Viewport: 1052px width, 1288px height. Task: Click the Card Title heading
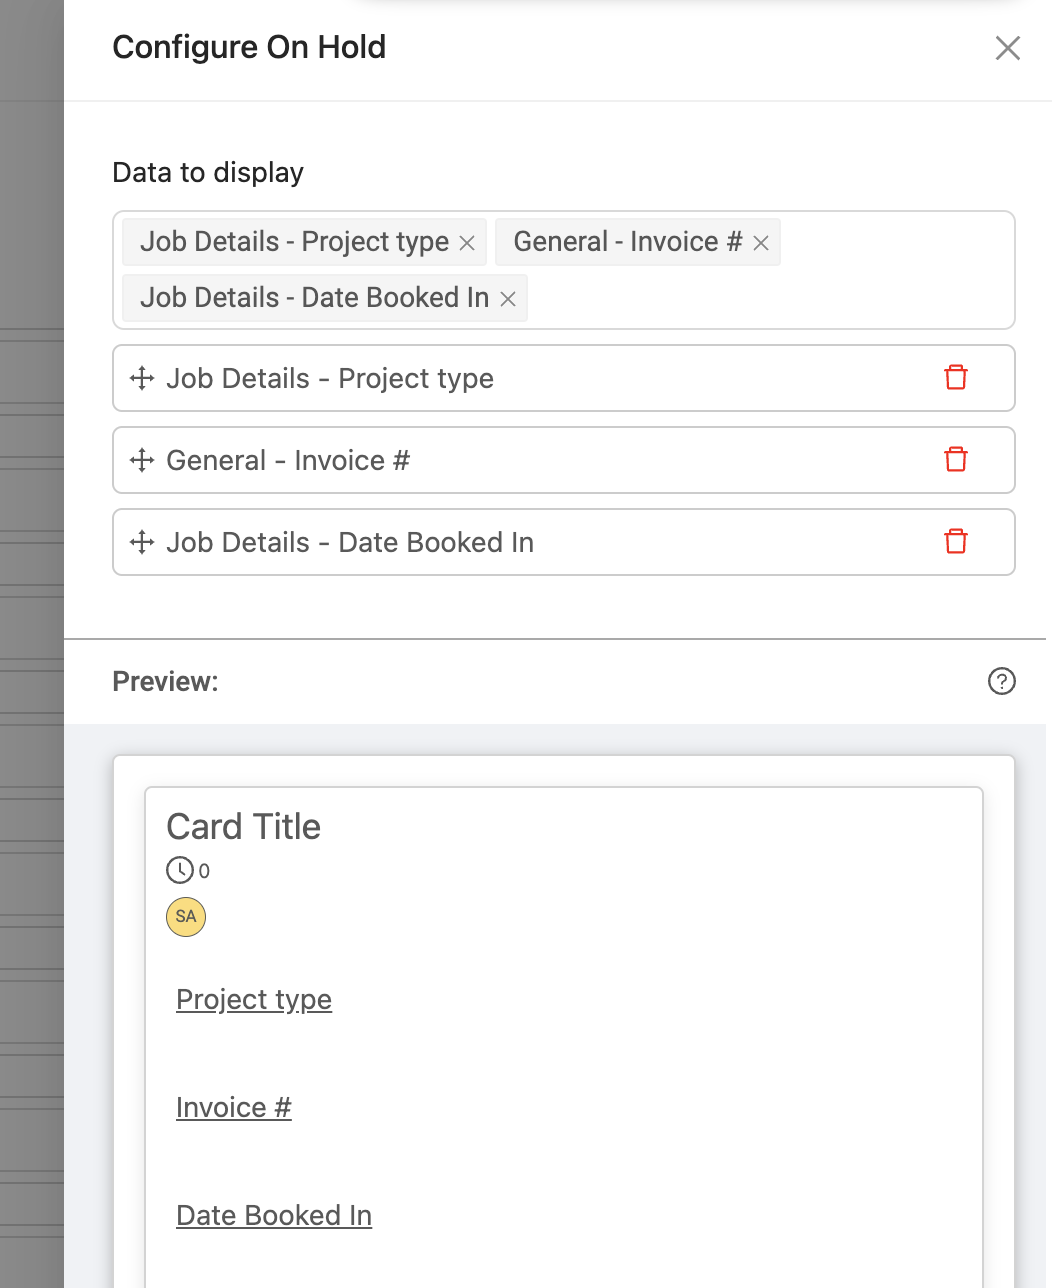point(244,827)
